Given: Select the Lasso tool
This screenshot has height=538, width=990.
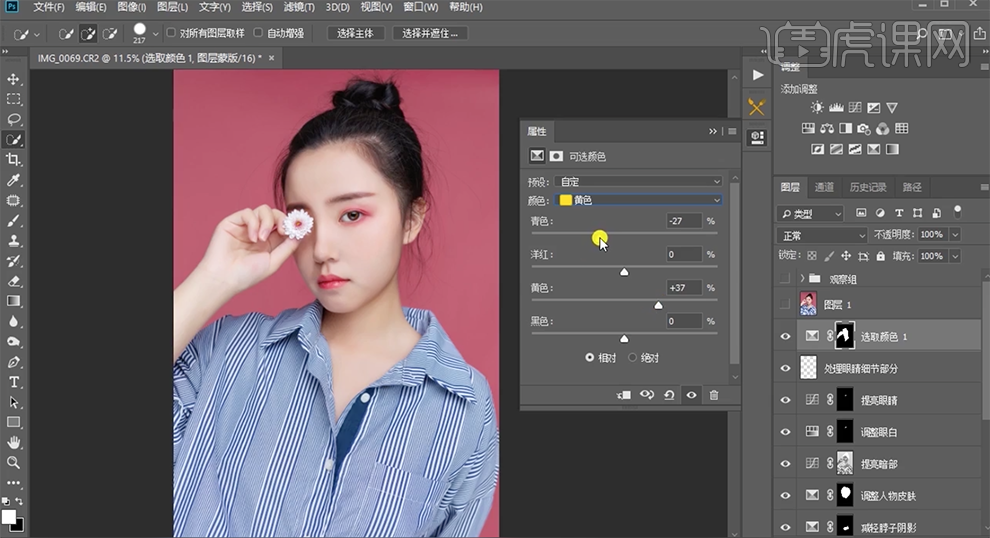Looking at the screenshot, I should 14,119.
